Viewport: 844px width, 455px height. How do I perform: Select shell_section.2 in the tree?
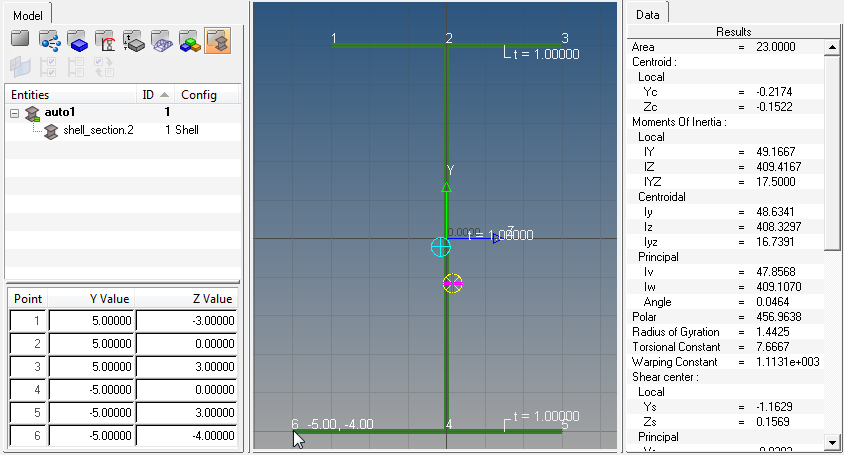click(98, 130)
